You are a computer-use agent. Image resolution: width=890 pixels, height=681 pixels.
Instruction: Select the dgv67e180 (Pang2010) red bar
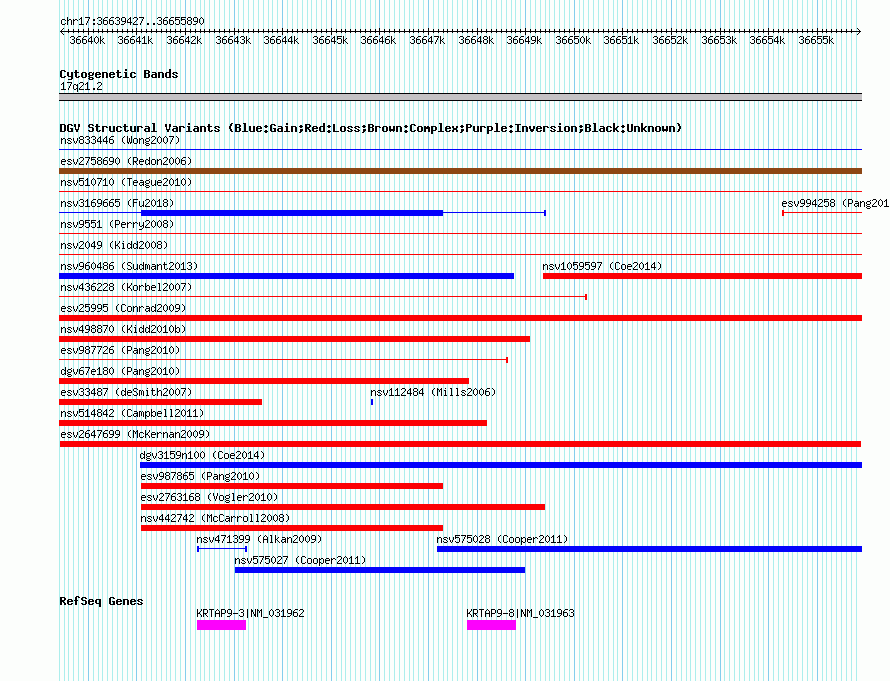264,381
